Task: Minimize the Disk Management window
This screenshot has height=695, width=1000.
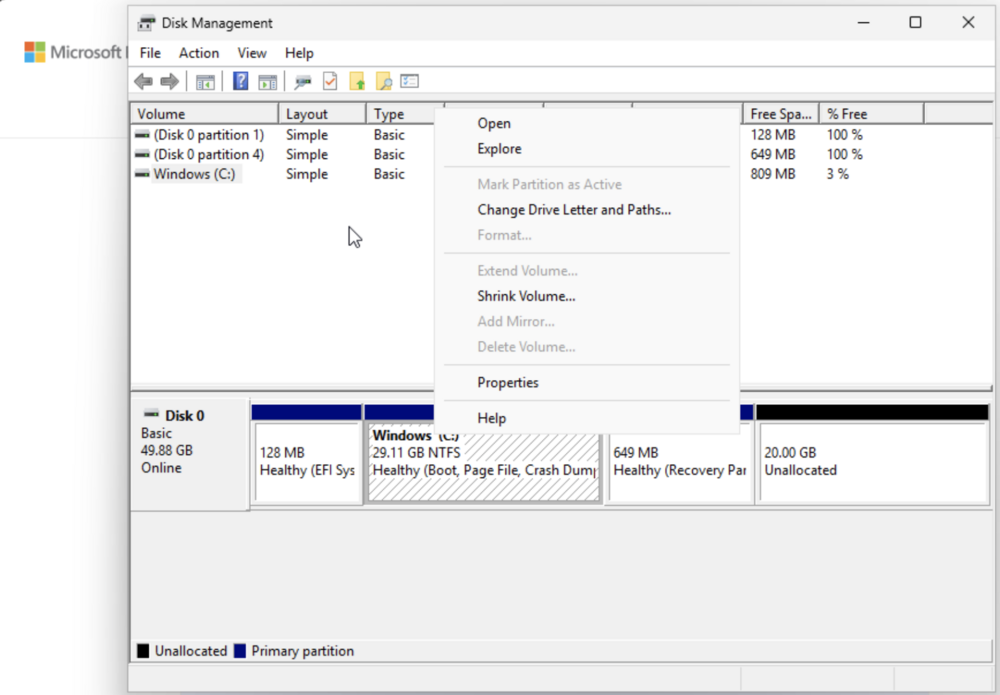Action: click(x=864, y=22)
